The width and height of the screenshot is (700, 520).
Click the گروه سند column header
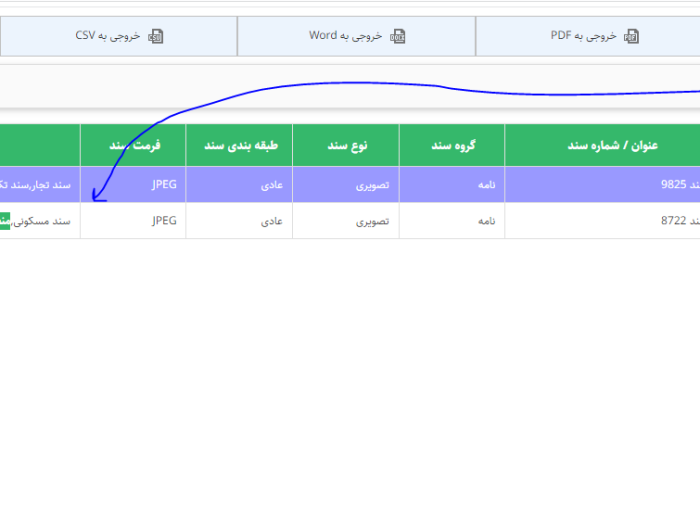[x=452, y=145]
